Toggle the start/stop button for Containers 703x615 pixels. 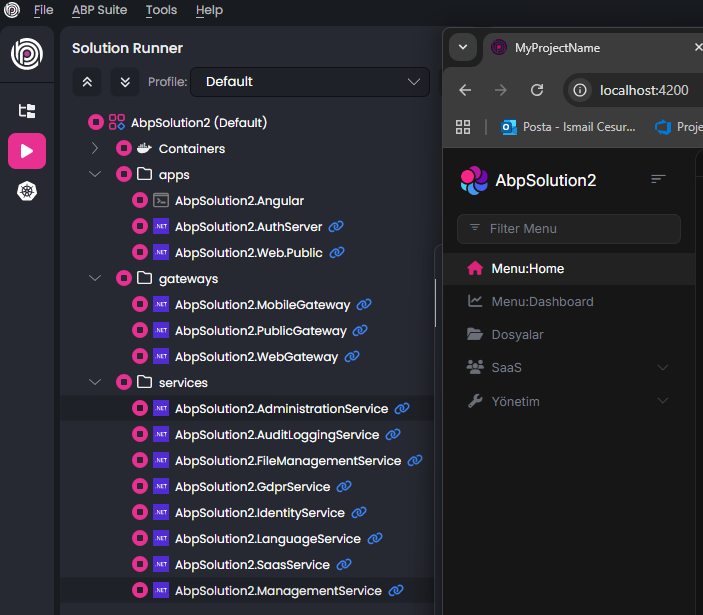(124, 149)
